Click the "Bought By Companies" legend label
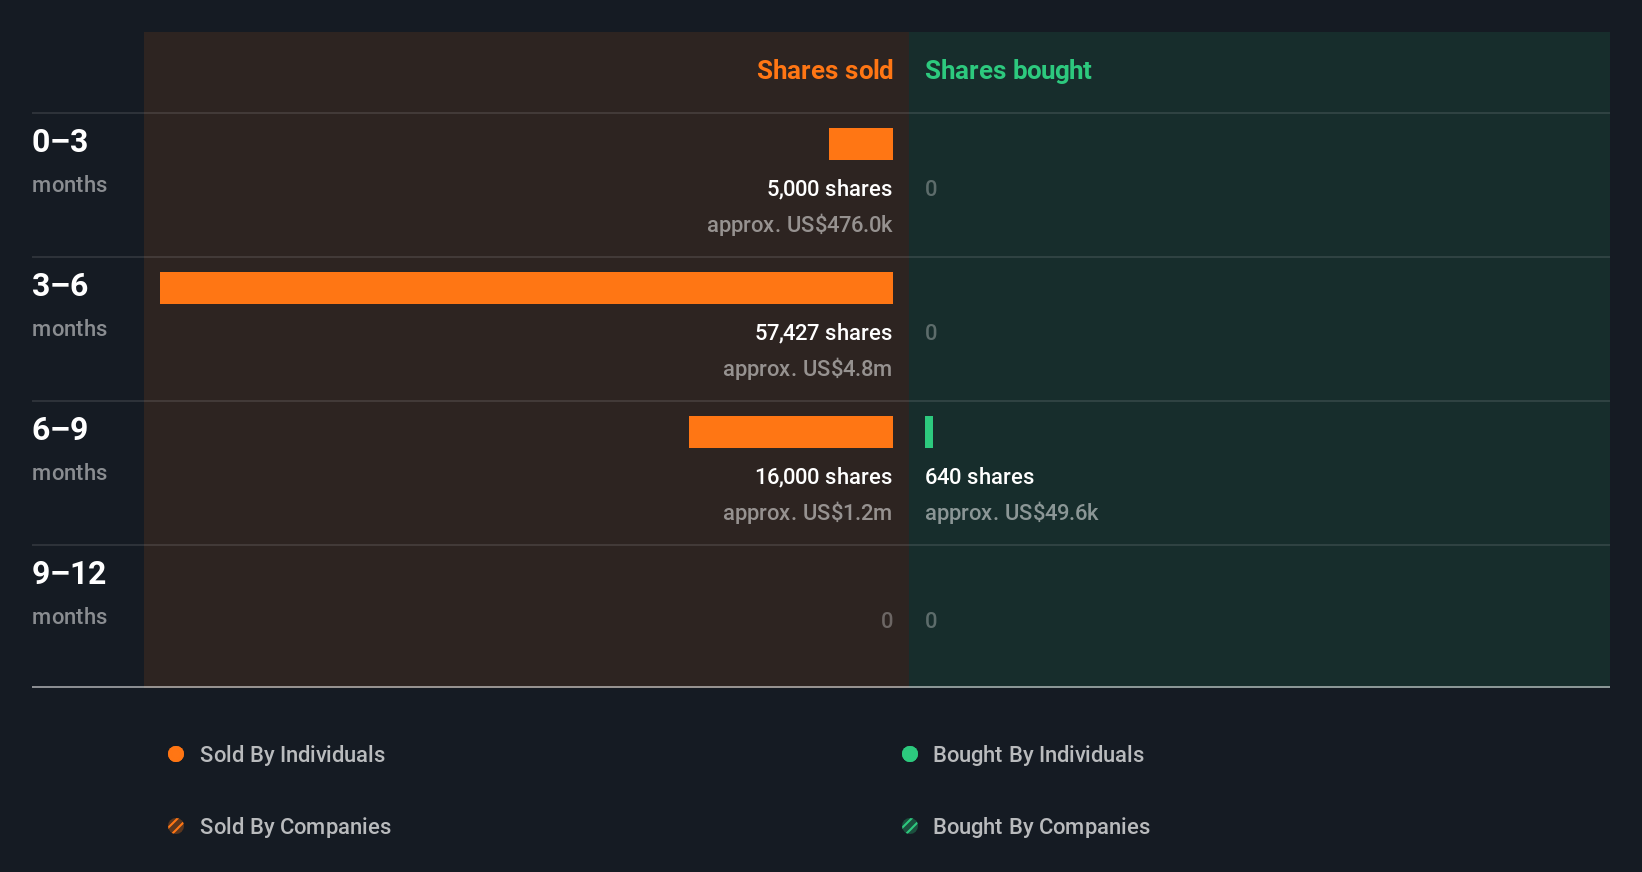 tap(1041, 826)
